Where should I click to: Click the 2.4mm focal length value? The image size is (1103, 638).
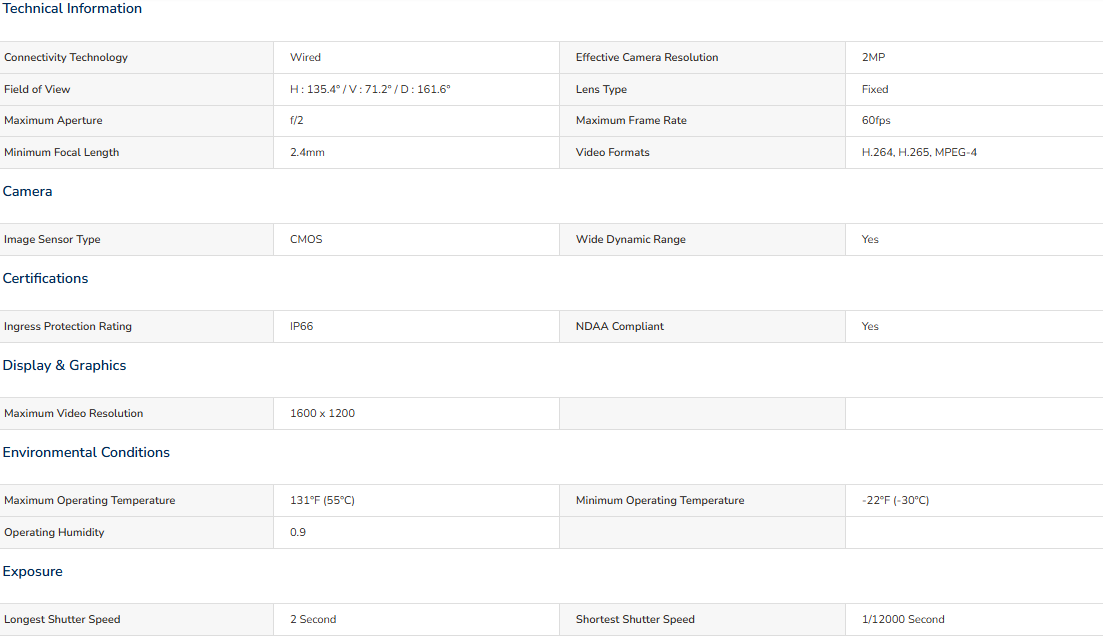(x=307, y=152)
